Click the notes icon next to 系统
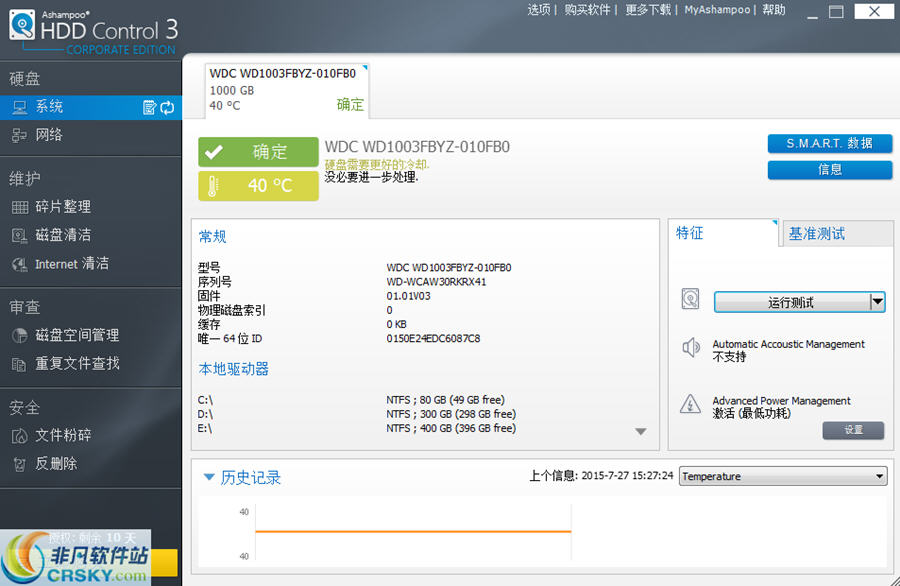 [x=149, y=108]
